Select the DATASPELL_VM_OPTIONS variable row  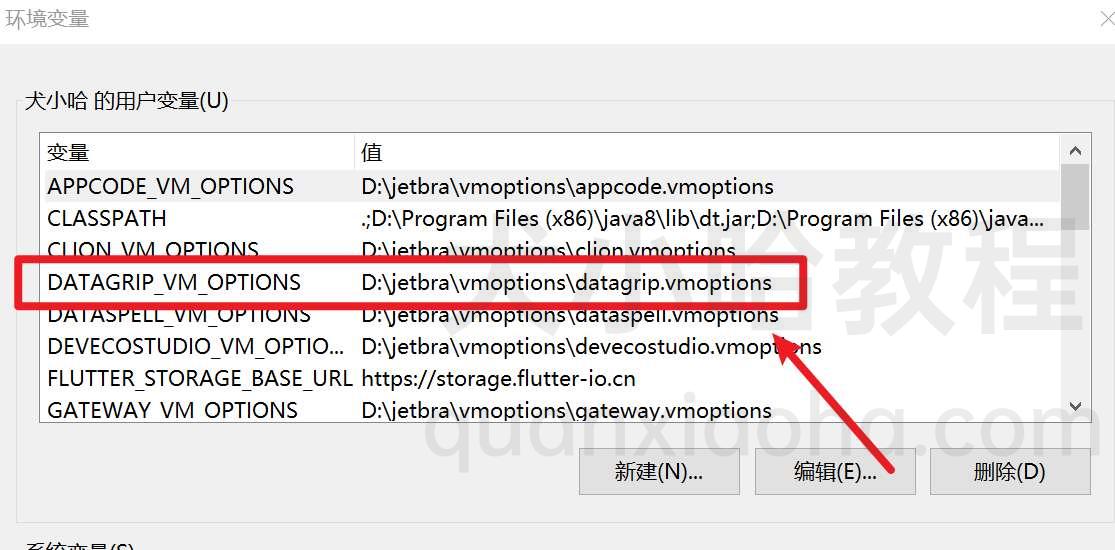pyautogui.click(x=549, y=314)
